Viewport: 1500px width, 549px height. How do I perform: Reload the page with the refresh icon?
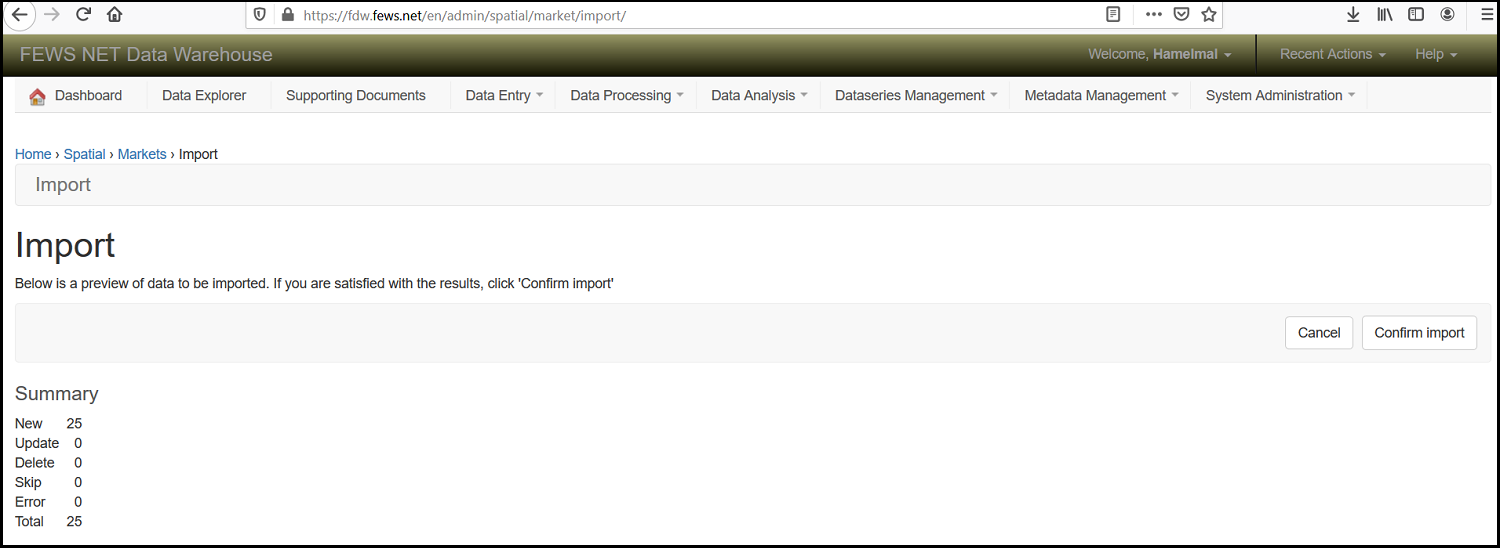pos(83,15)
